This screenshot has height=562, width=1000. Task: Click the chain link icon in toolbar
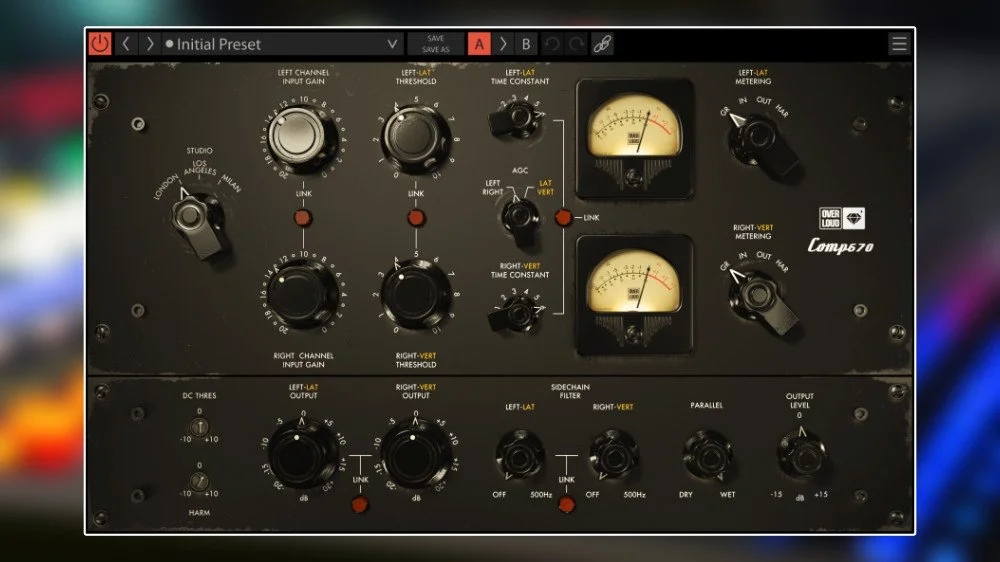point(602,44)
